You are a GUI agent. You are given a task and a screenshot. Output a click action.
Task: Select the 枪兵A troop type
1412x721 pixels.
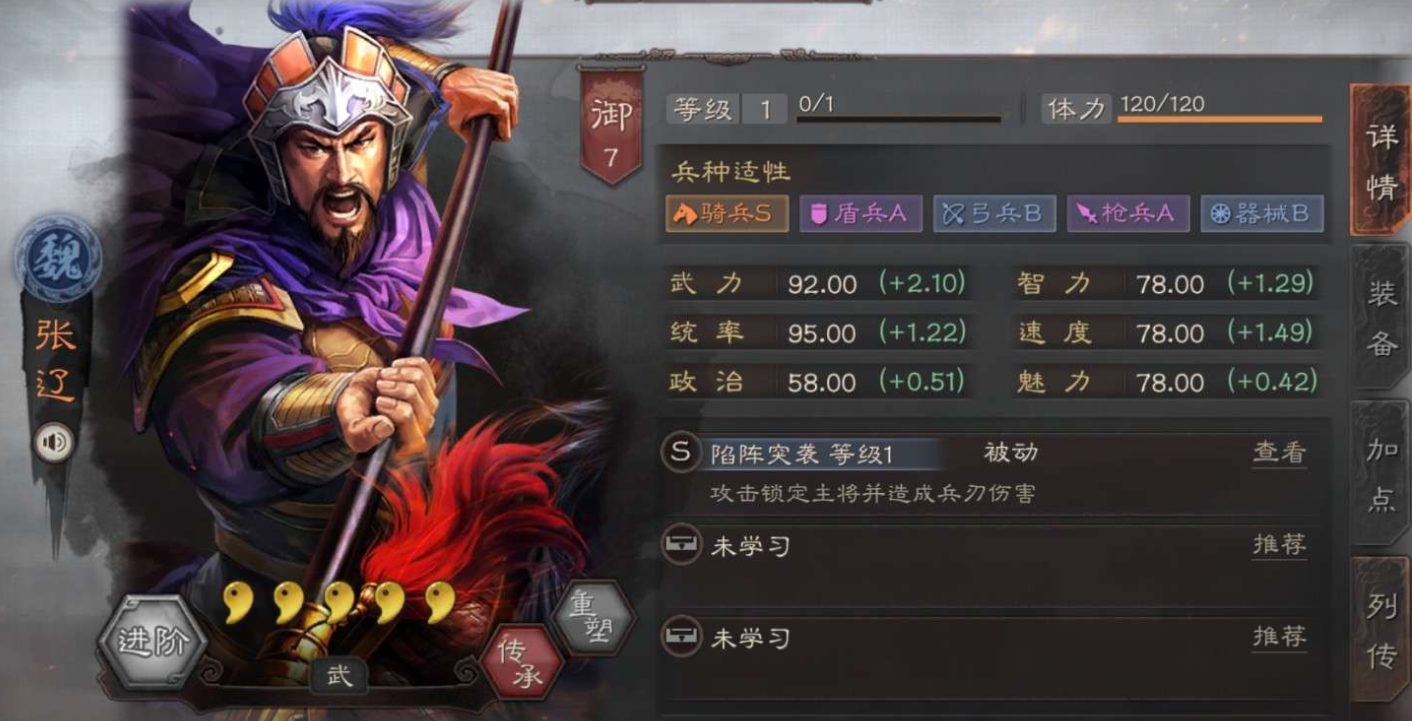click(1128, 213)
